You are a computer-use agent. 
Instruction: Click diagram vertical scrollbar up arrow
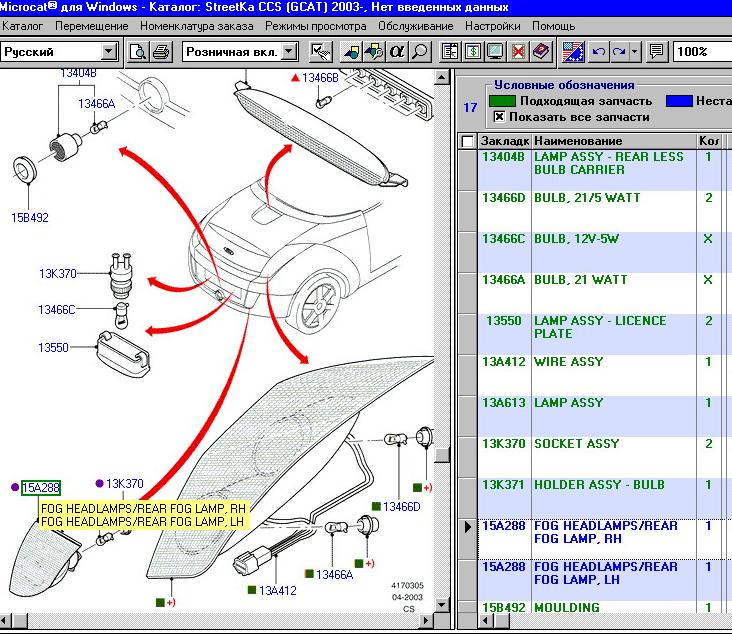[x=442, y=77]
